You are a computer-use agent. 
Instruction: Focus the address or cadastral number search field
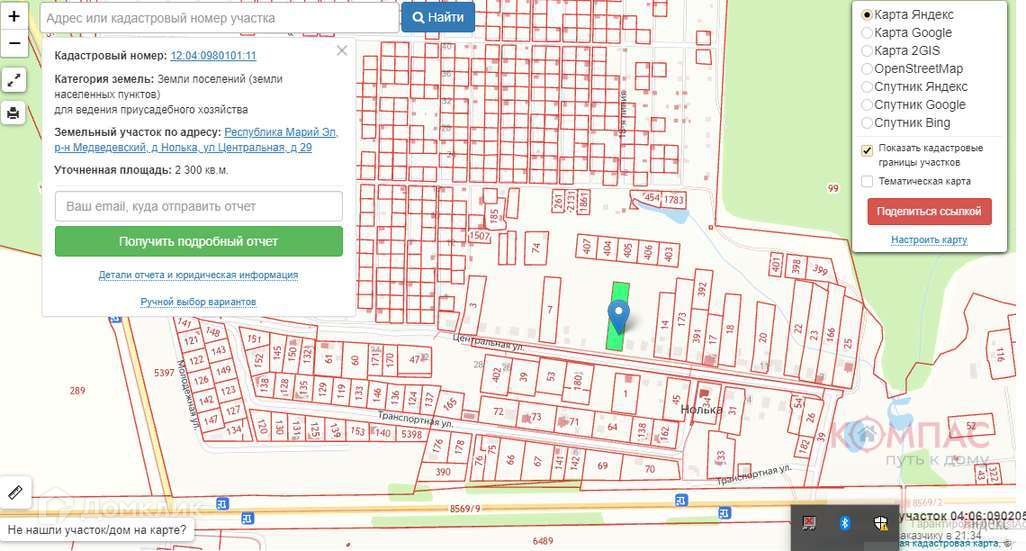pyautogui.click(x=219, y=18)
